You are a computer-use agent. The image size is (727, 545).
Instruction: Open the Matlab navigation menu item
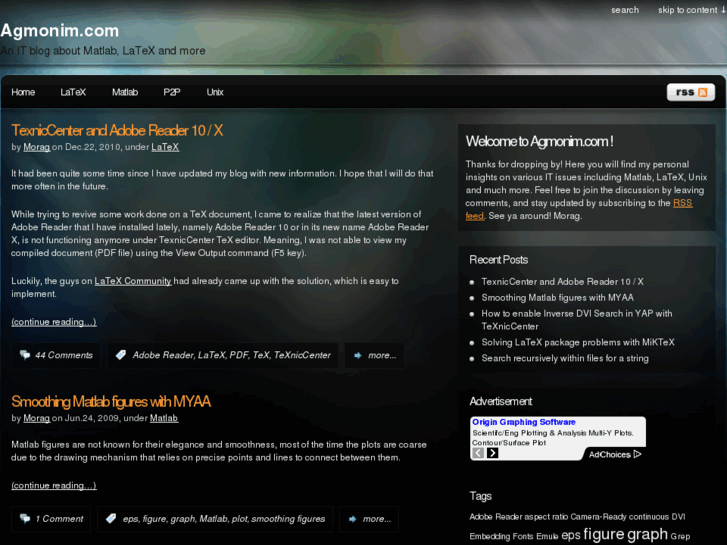125,92
